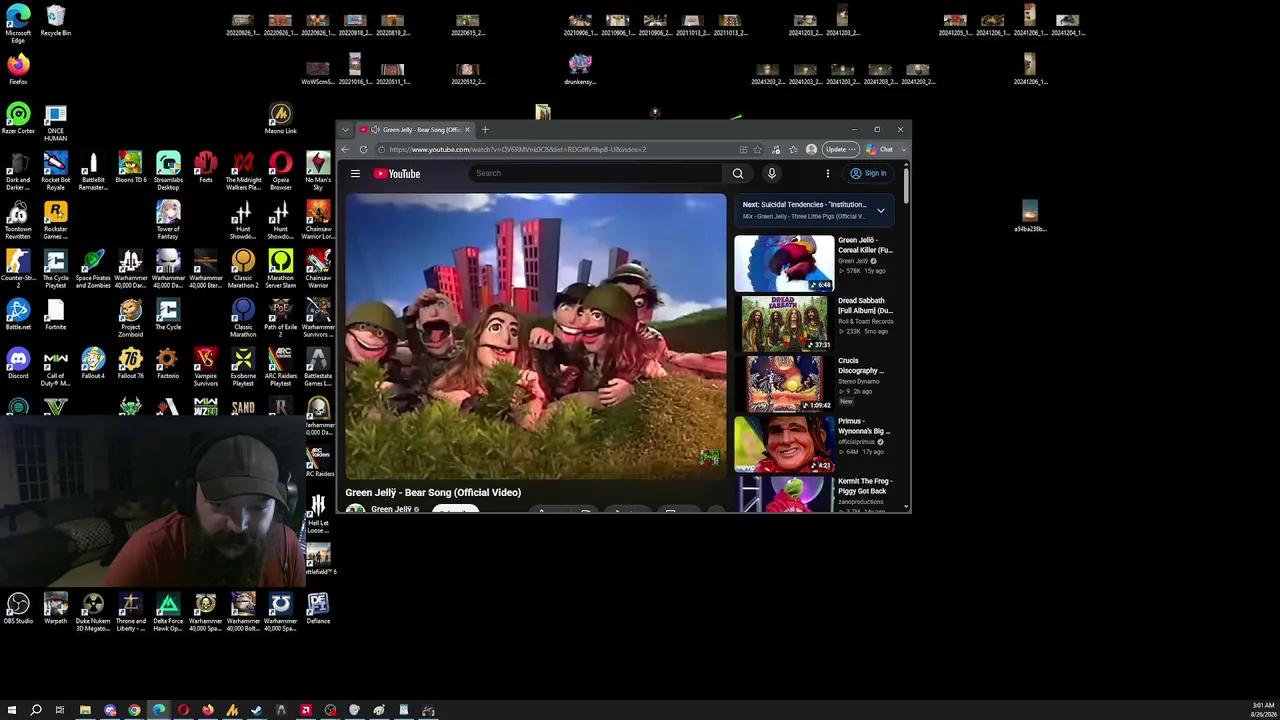Screen dimensions: 1280x720
Task: Select the Warpath desktop icon
Action: click(55, 609)
